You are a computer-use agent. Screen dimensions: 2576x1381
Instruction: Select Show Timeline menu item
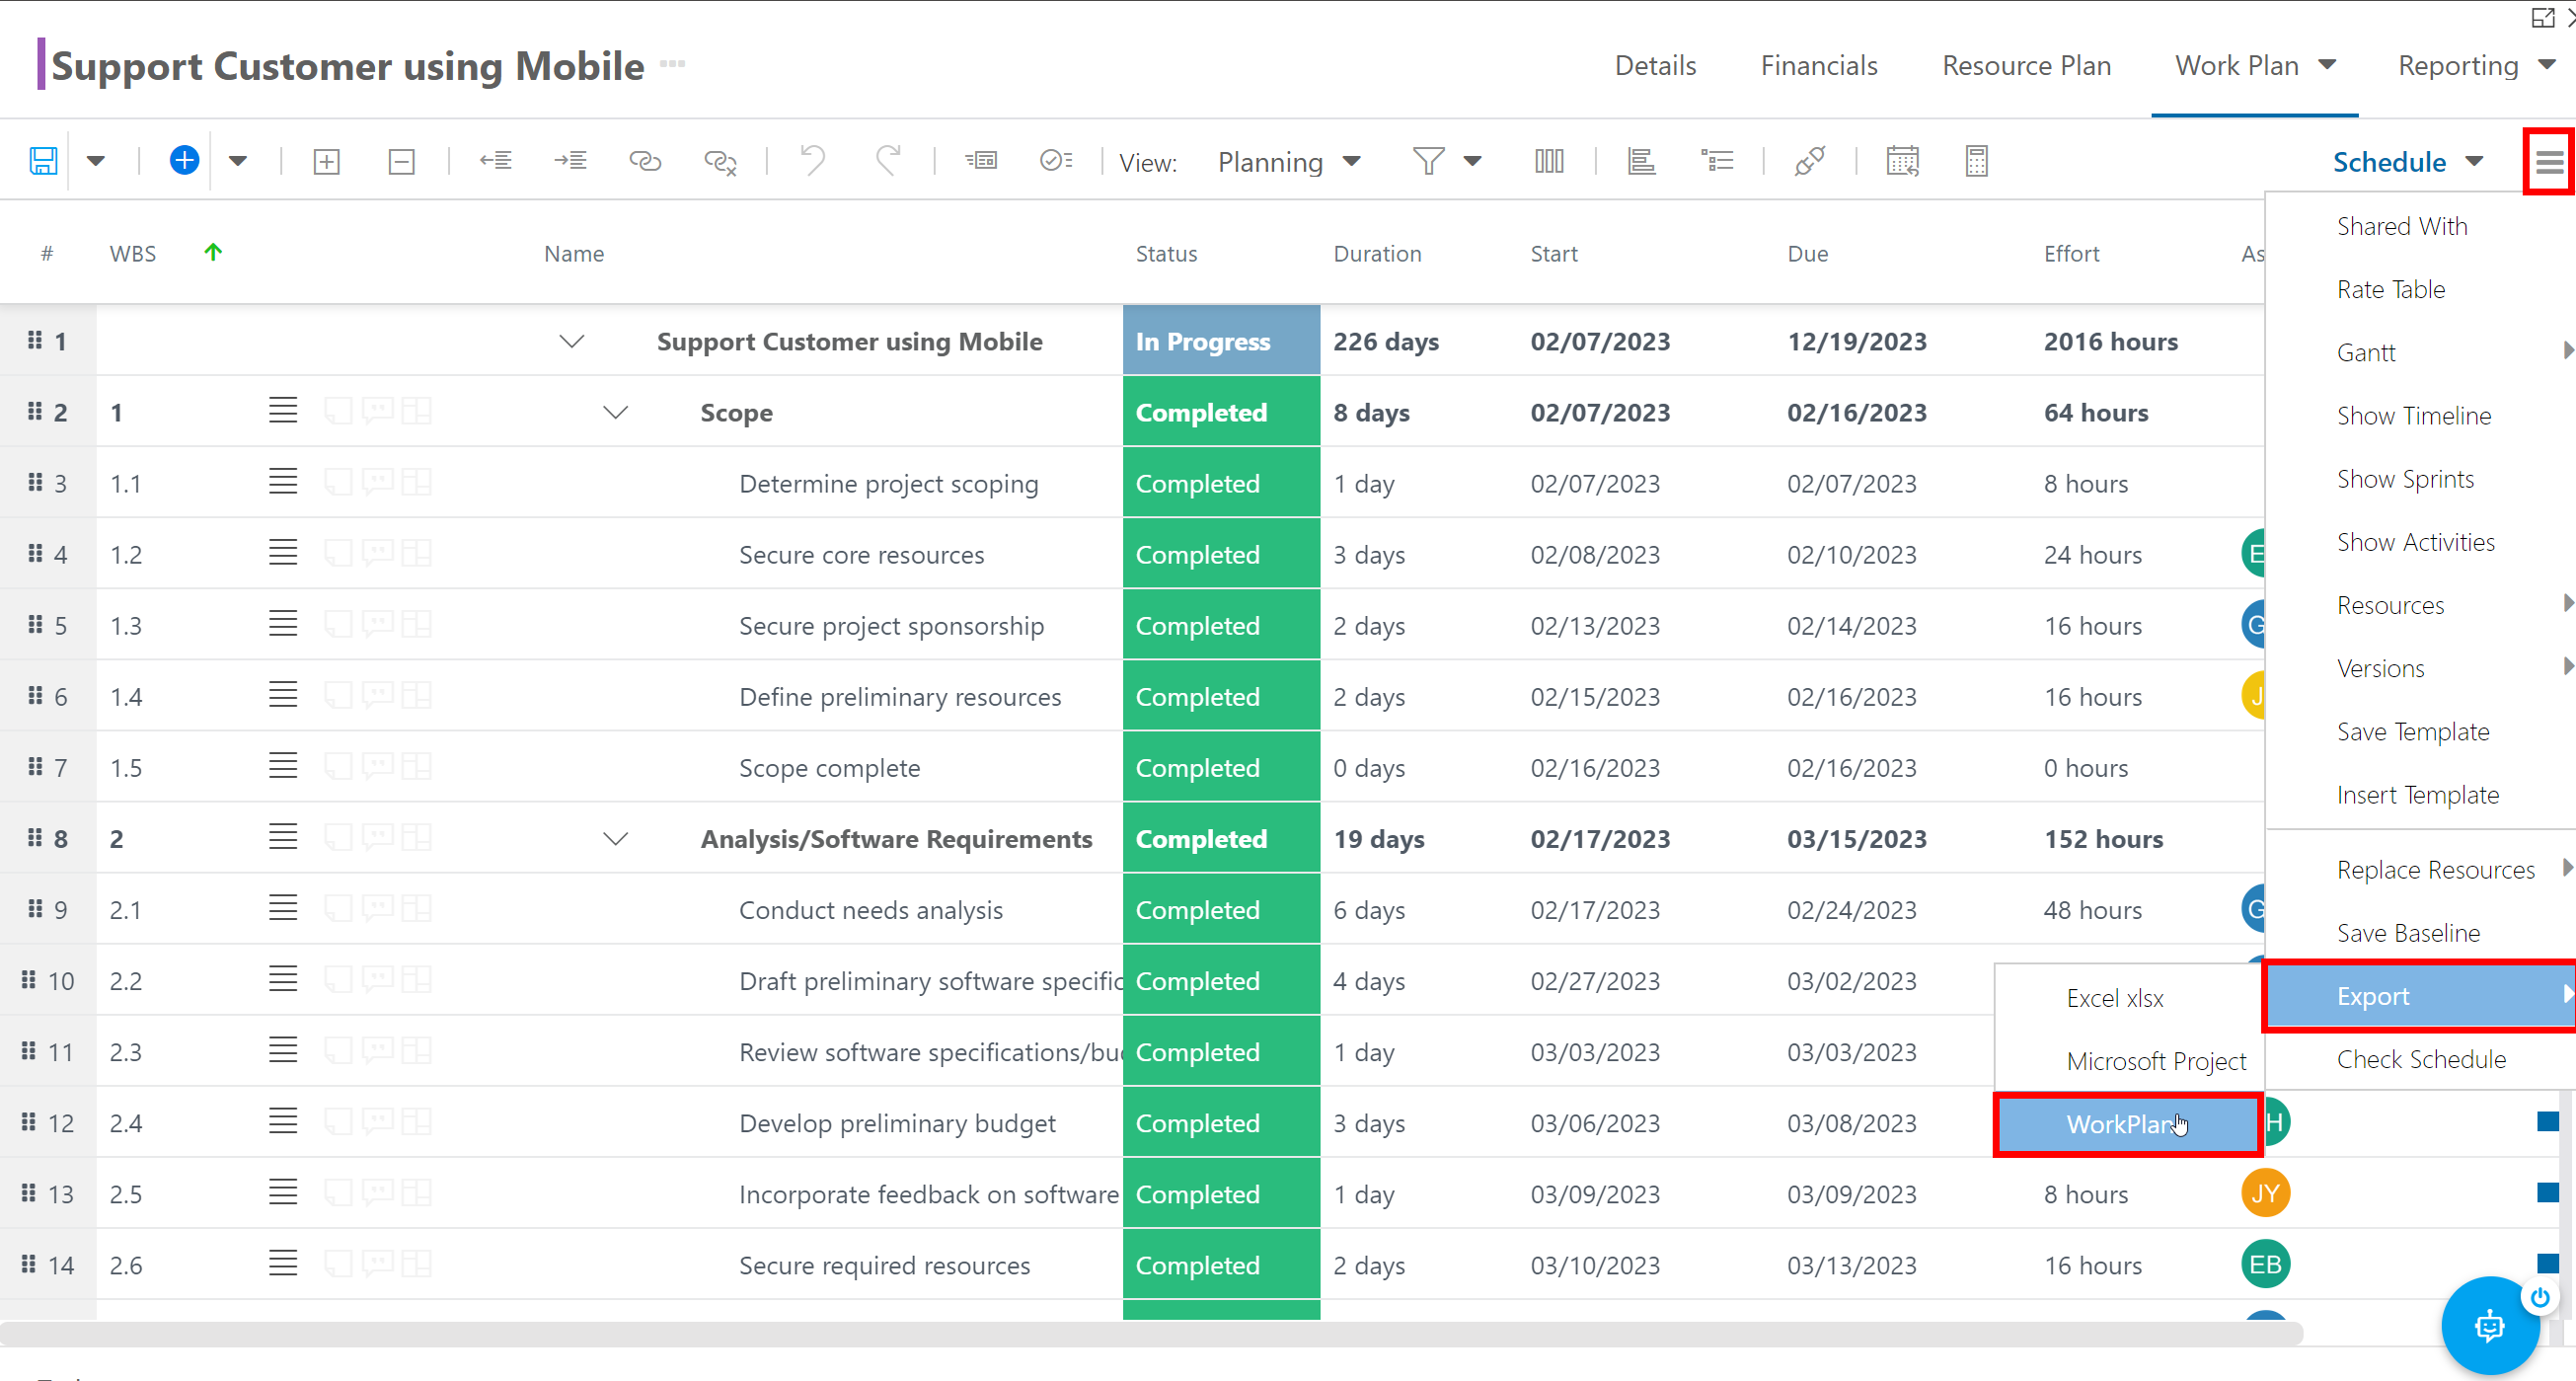(2420, 415)
